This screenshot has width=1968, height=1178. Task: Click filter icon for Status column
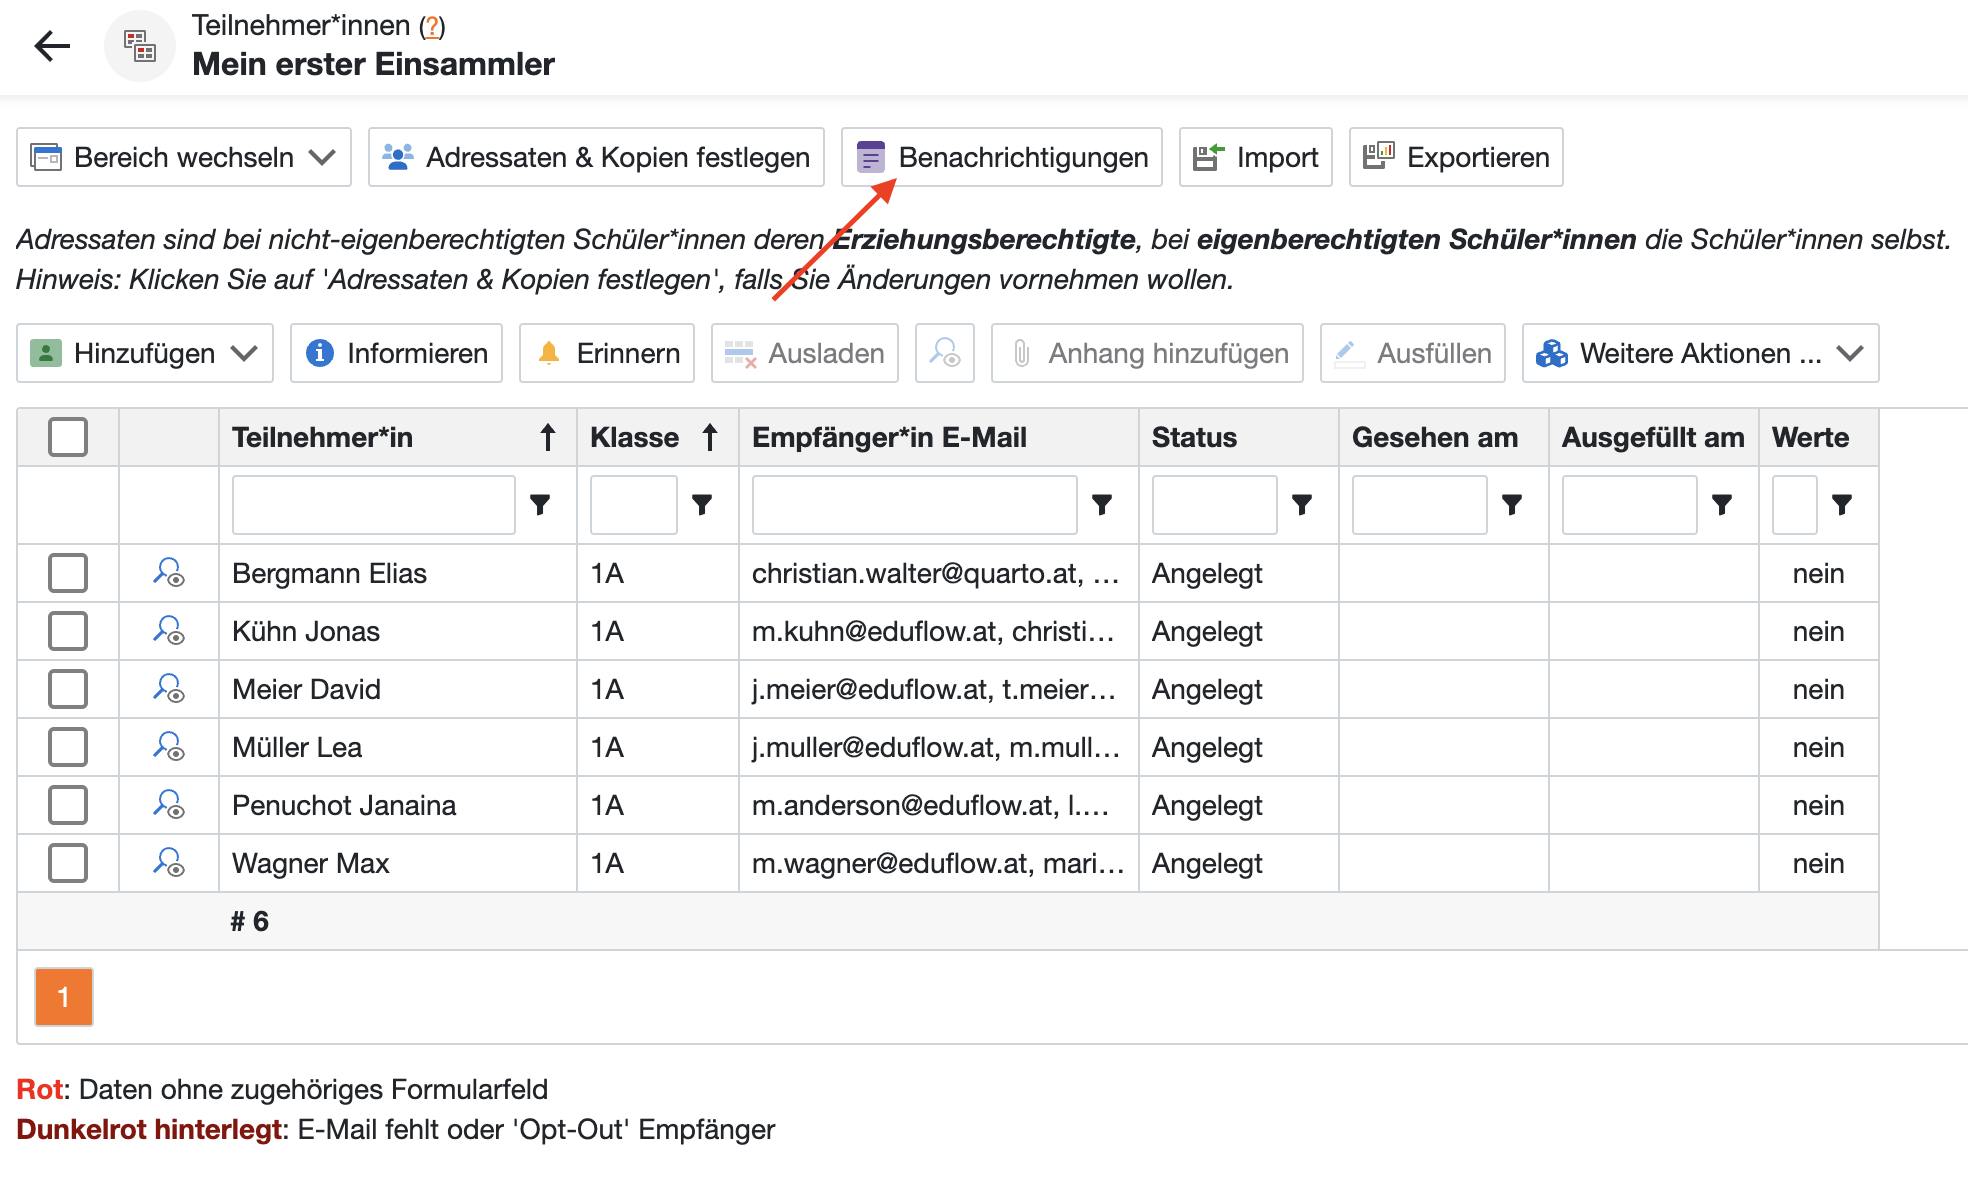1301,505
